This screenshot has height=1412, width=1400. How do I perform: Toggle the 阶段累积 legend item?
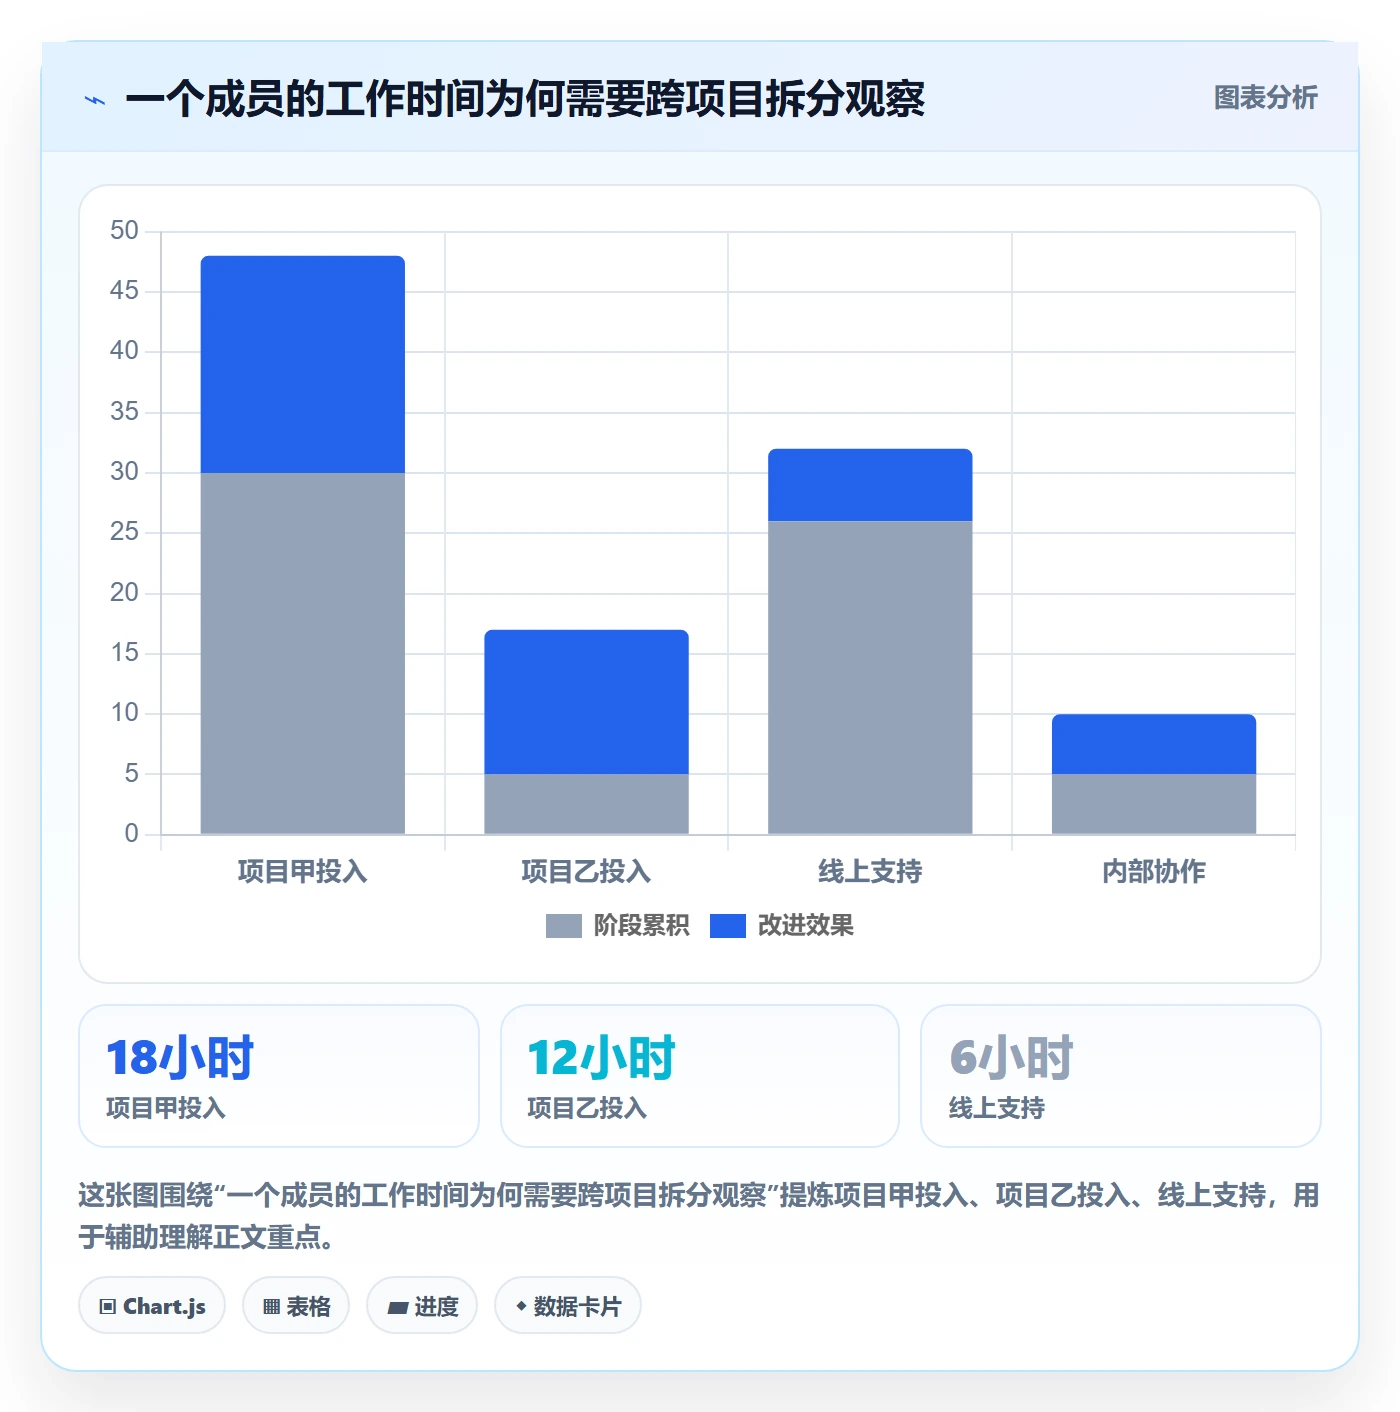coord(617,926)
